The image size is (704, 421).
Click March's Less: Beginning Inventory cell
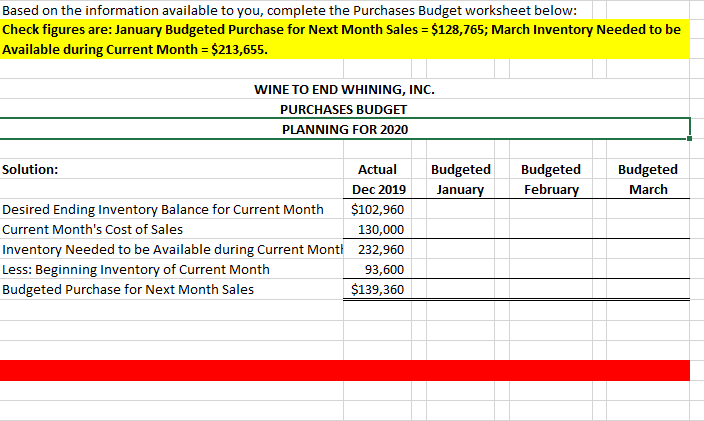[x=648, y=269]
